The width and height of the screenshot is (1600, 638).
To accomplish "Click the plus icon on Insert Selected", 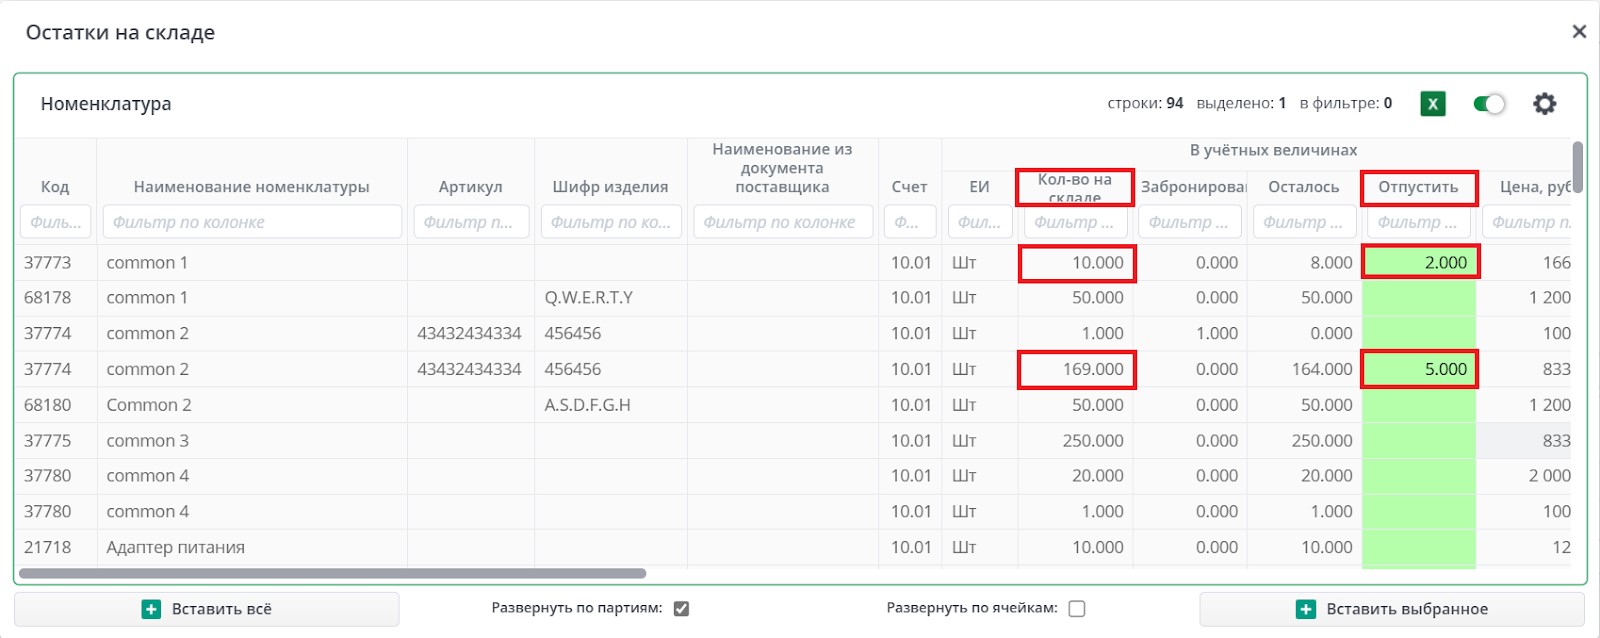I will click(1305, 609).
